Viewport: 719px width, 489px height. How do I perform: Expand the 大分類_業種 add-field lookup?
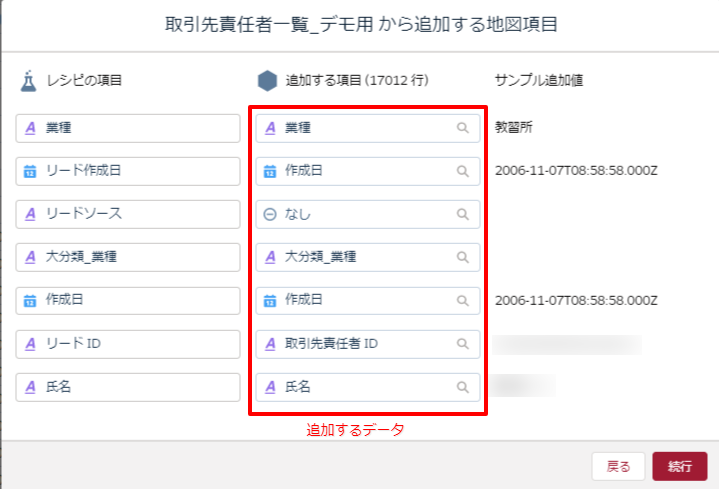pos(360,257)
